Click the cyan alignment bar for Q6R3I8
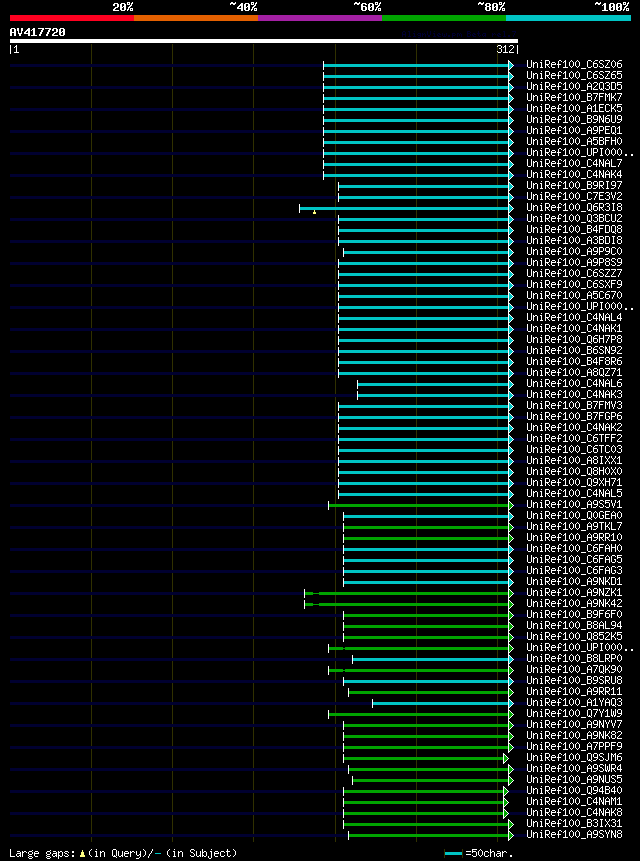Image resolution: width=640 pixels, height=861 pixels. [x=404, y=208]
